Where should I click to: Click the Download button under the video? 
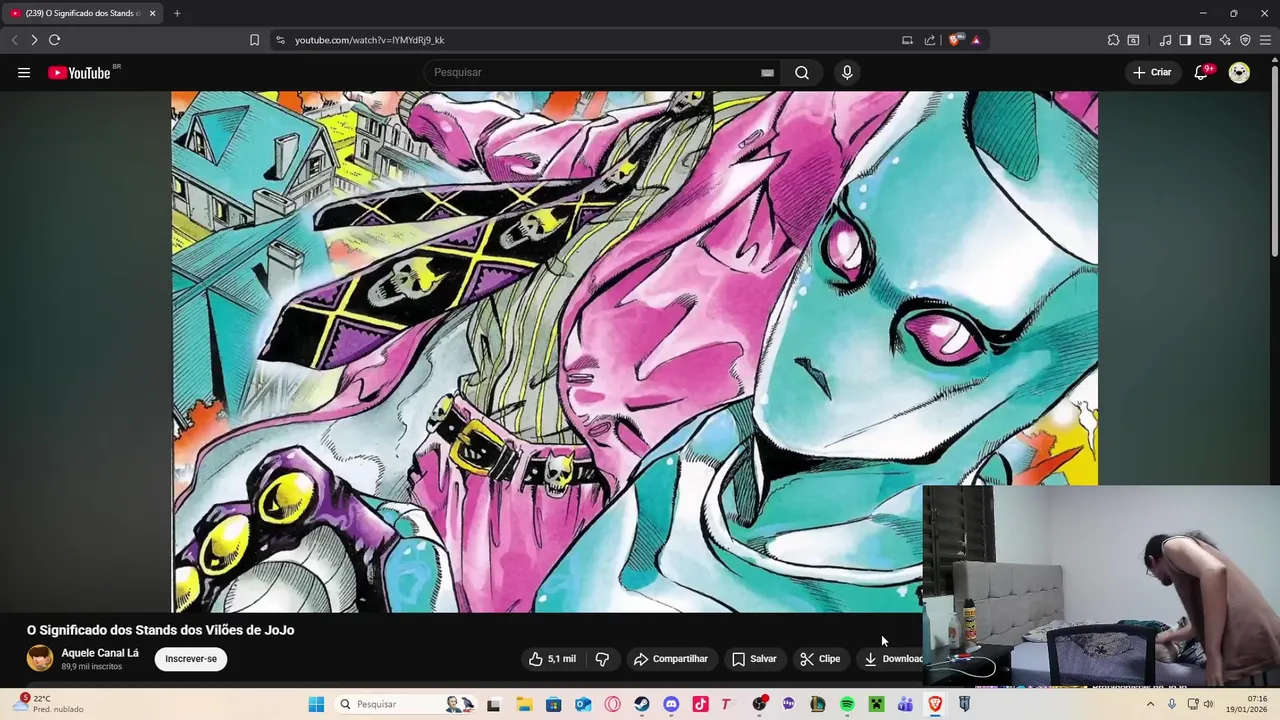coord(892,659)
